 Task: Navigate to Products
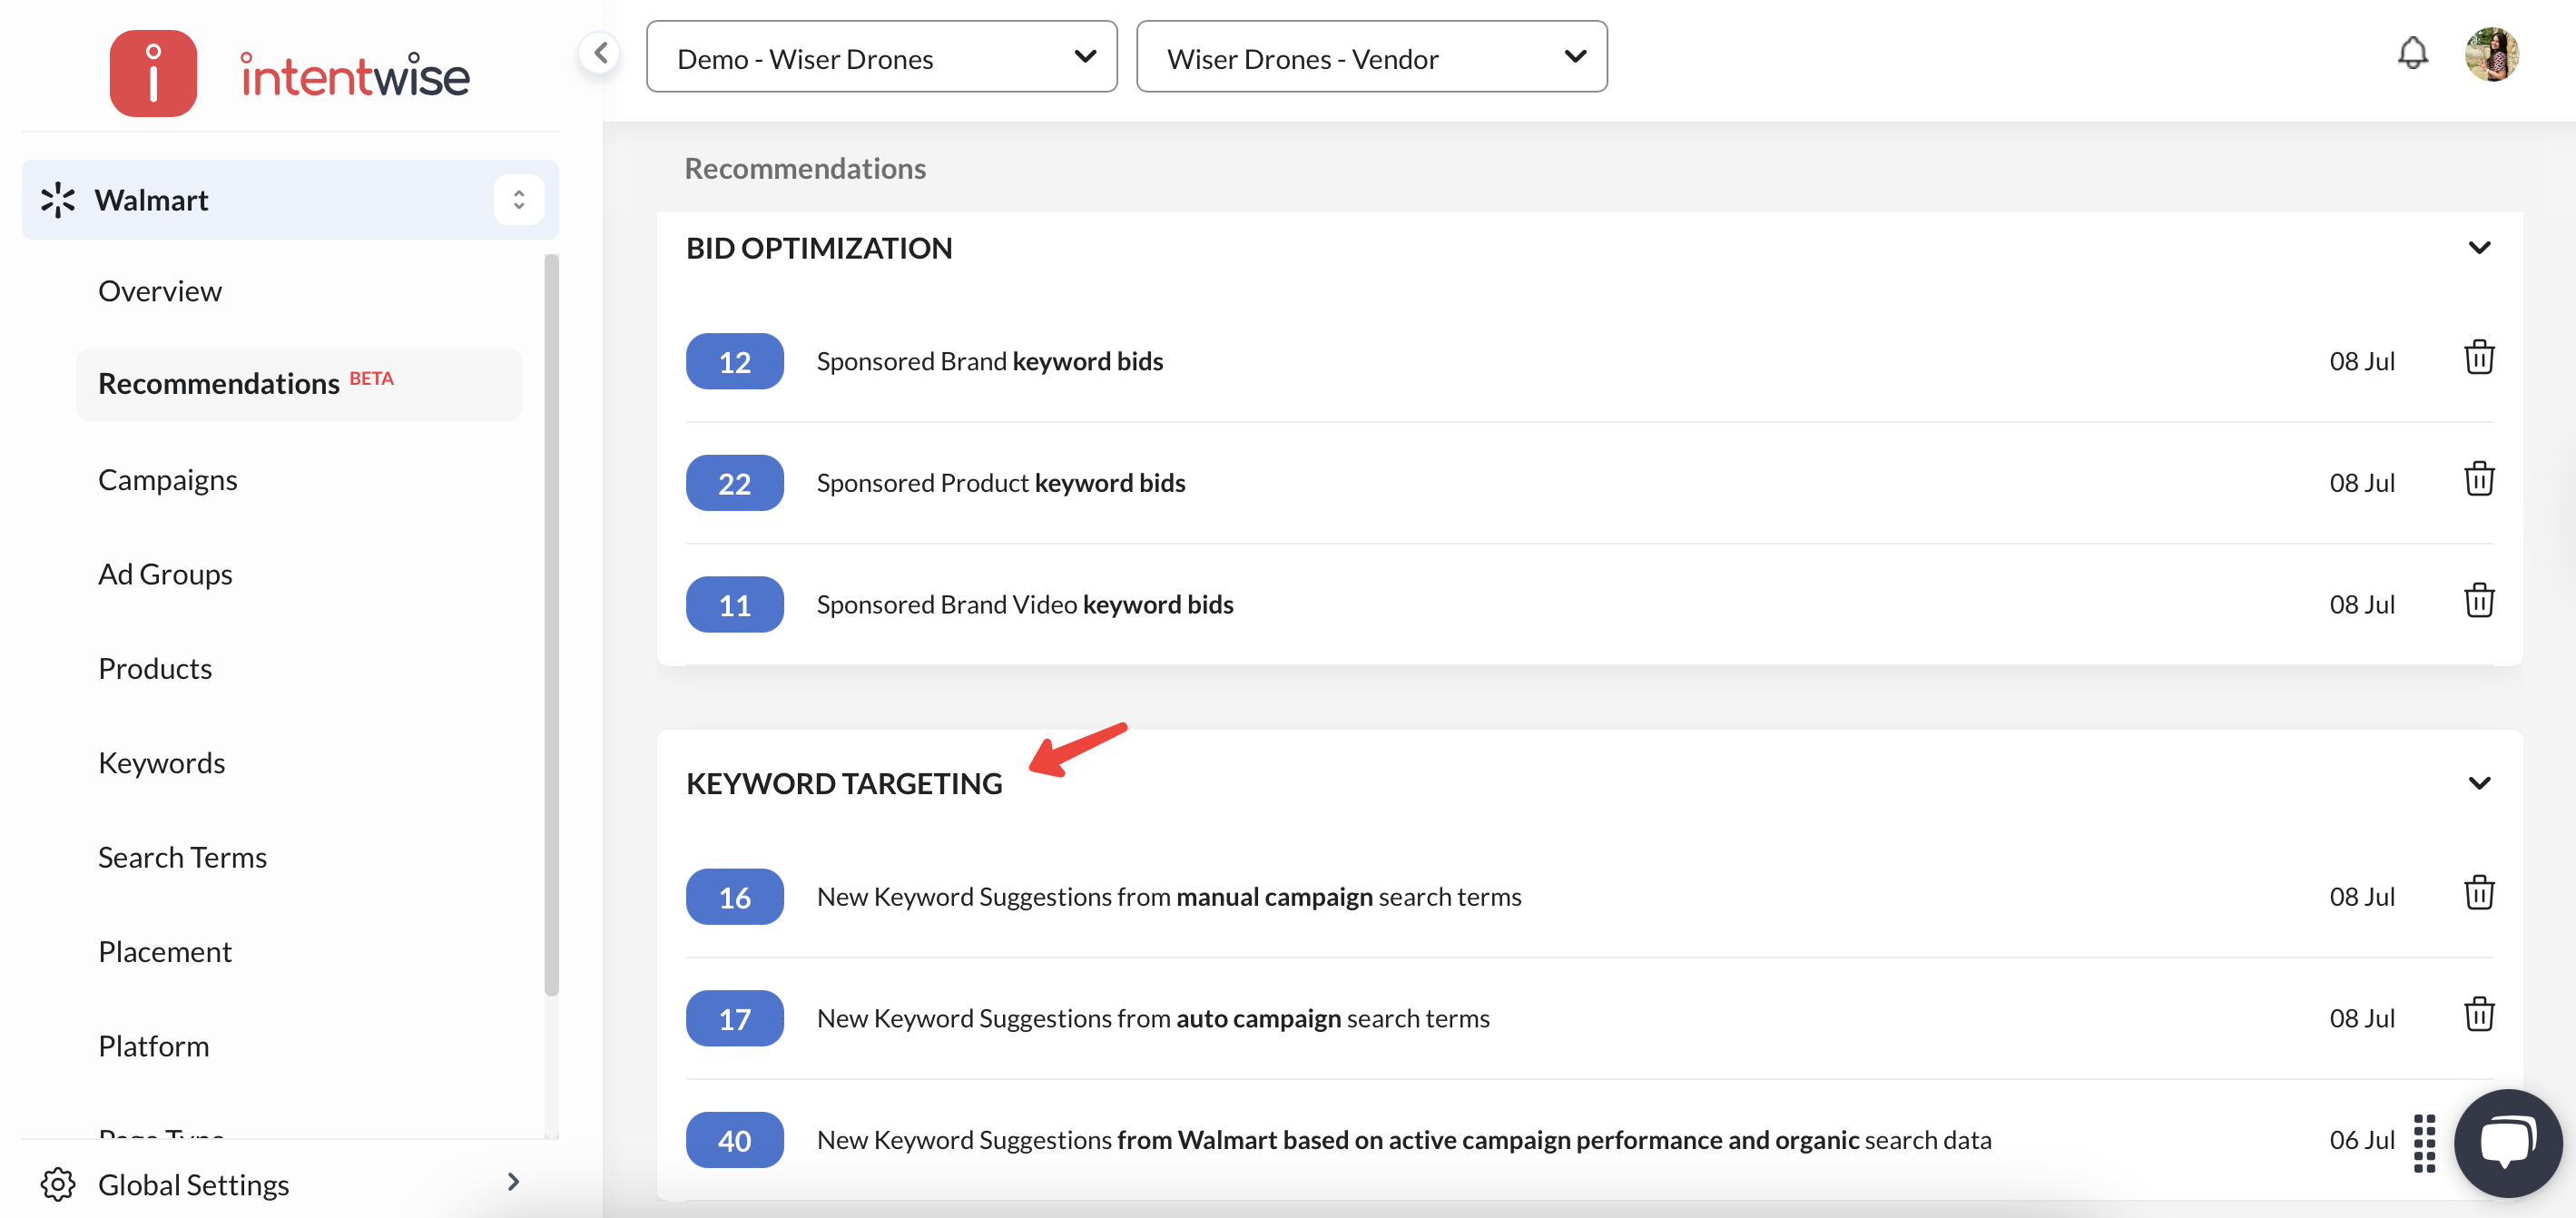(x=155, y=668)
